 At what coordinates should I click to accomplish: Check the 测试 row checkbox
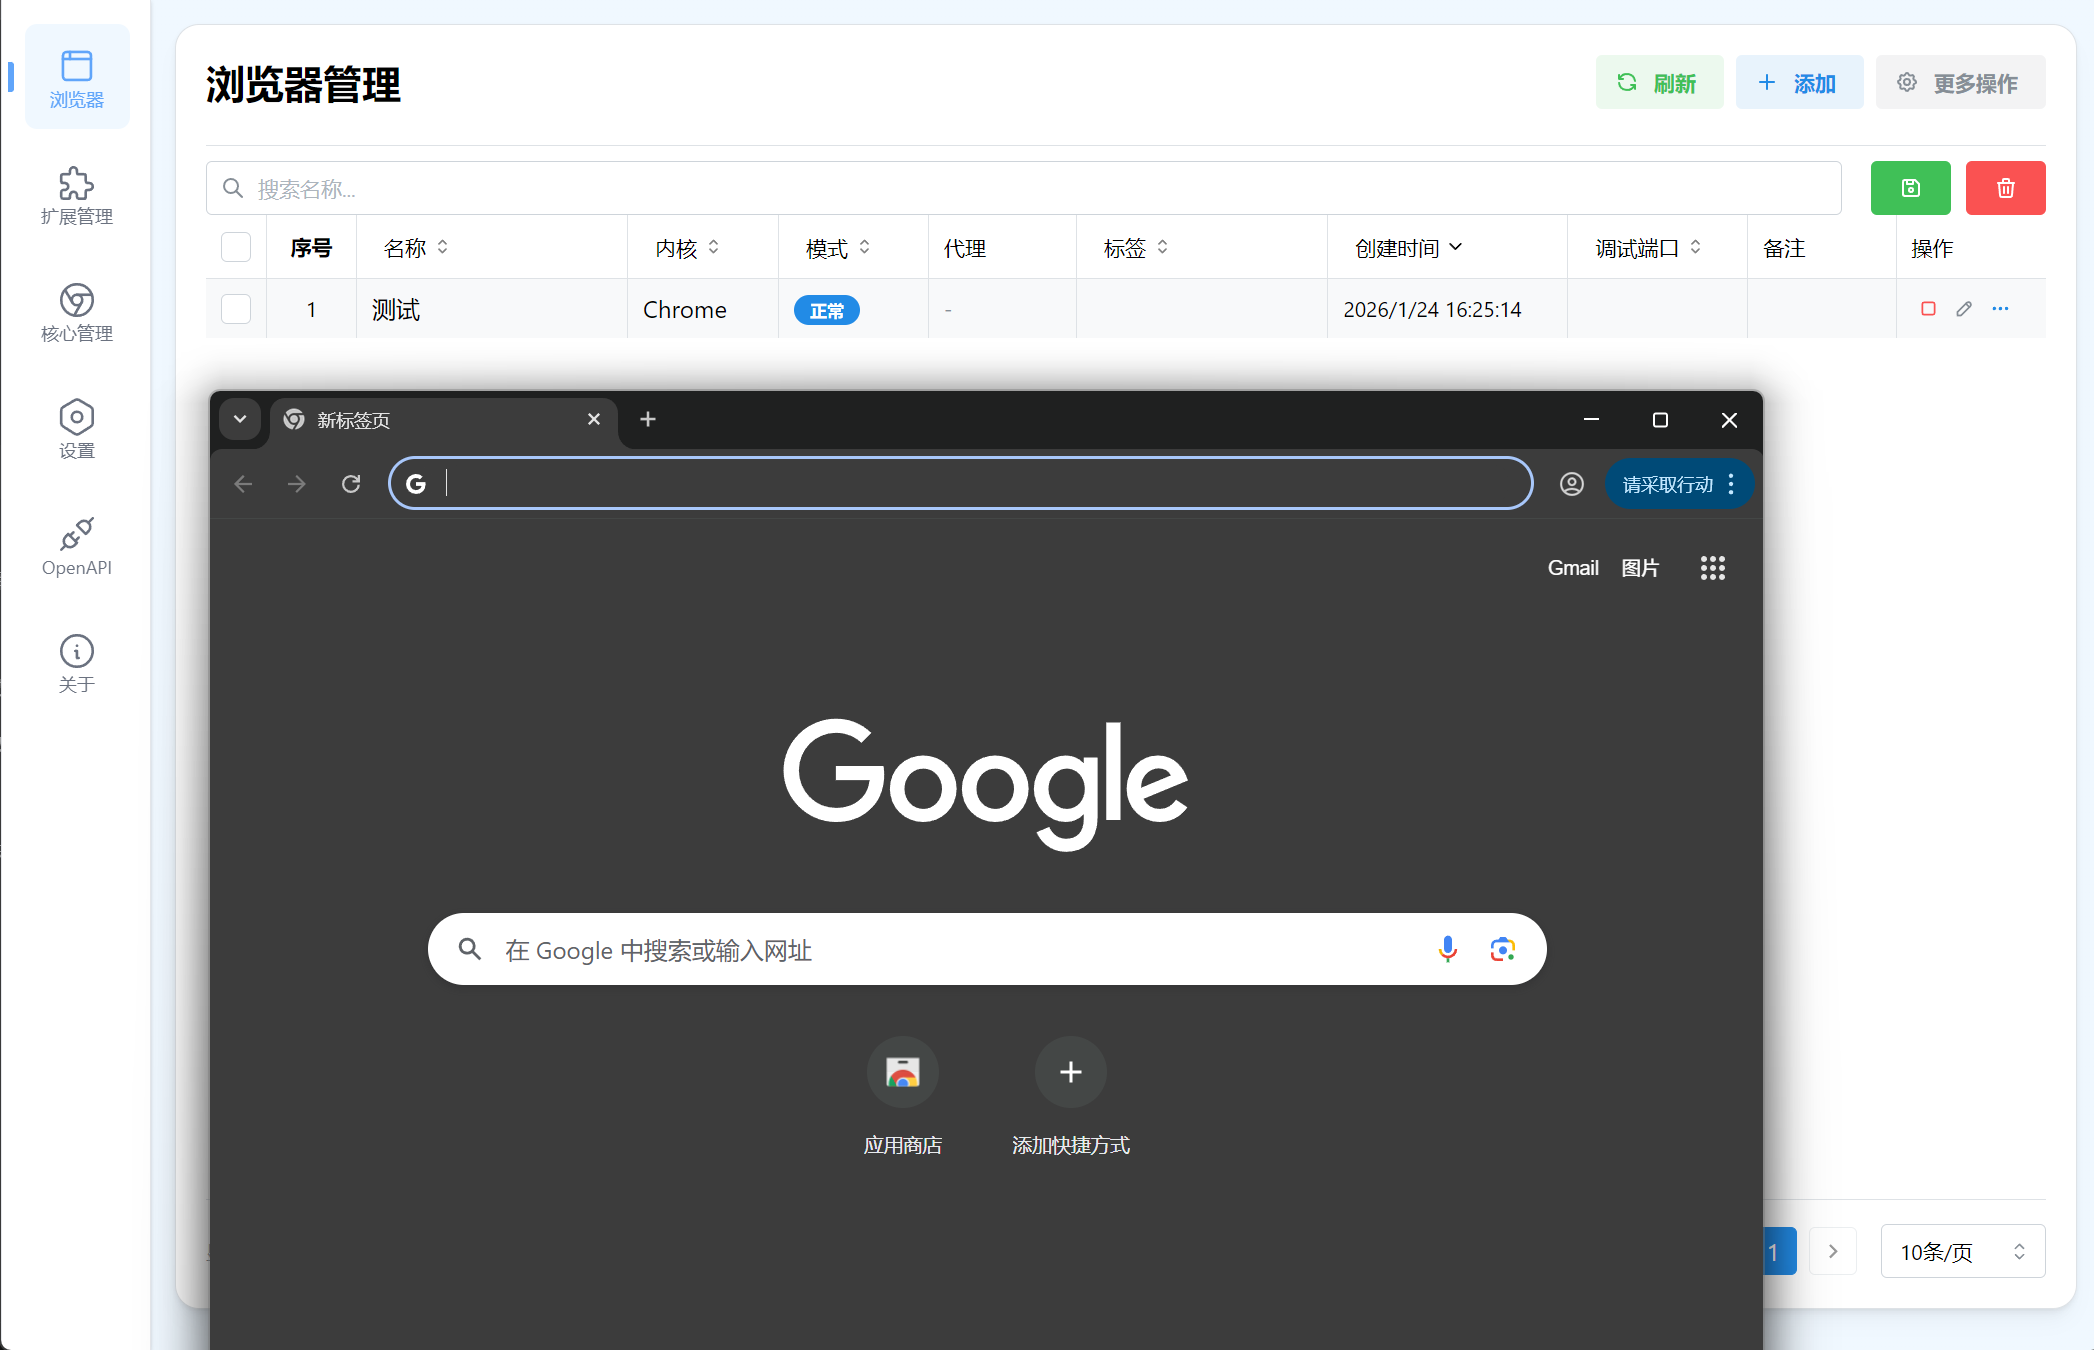click(x=236, y=309)
